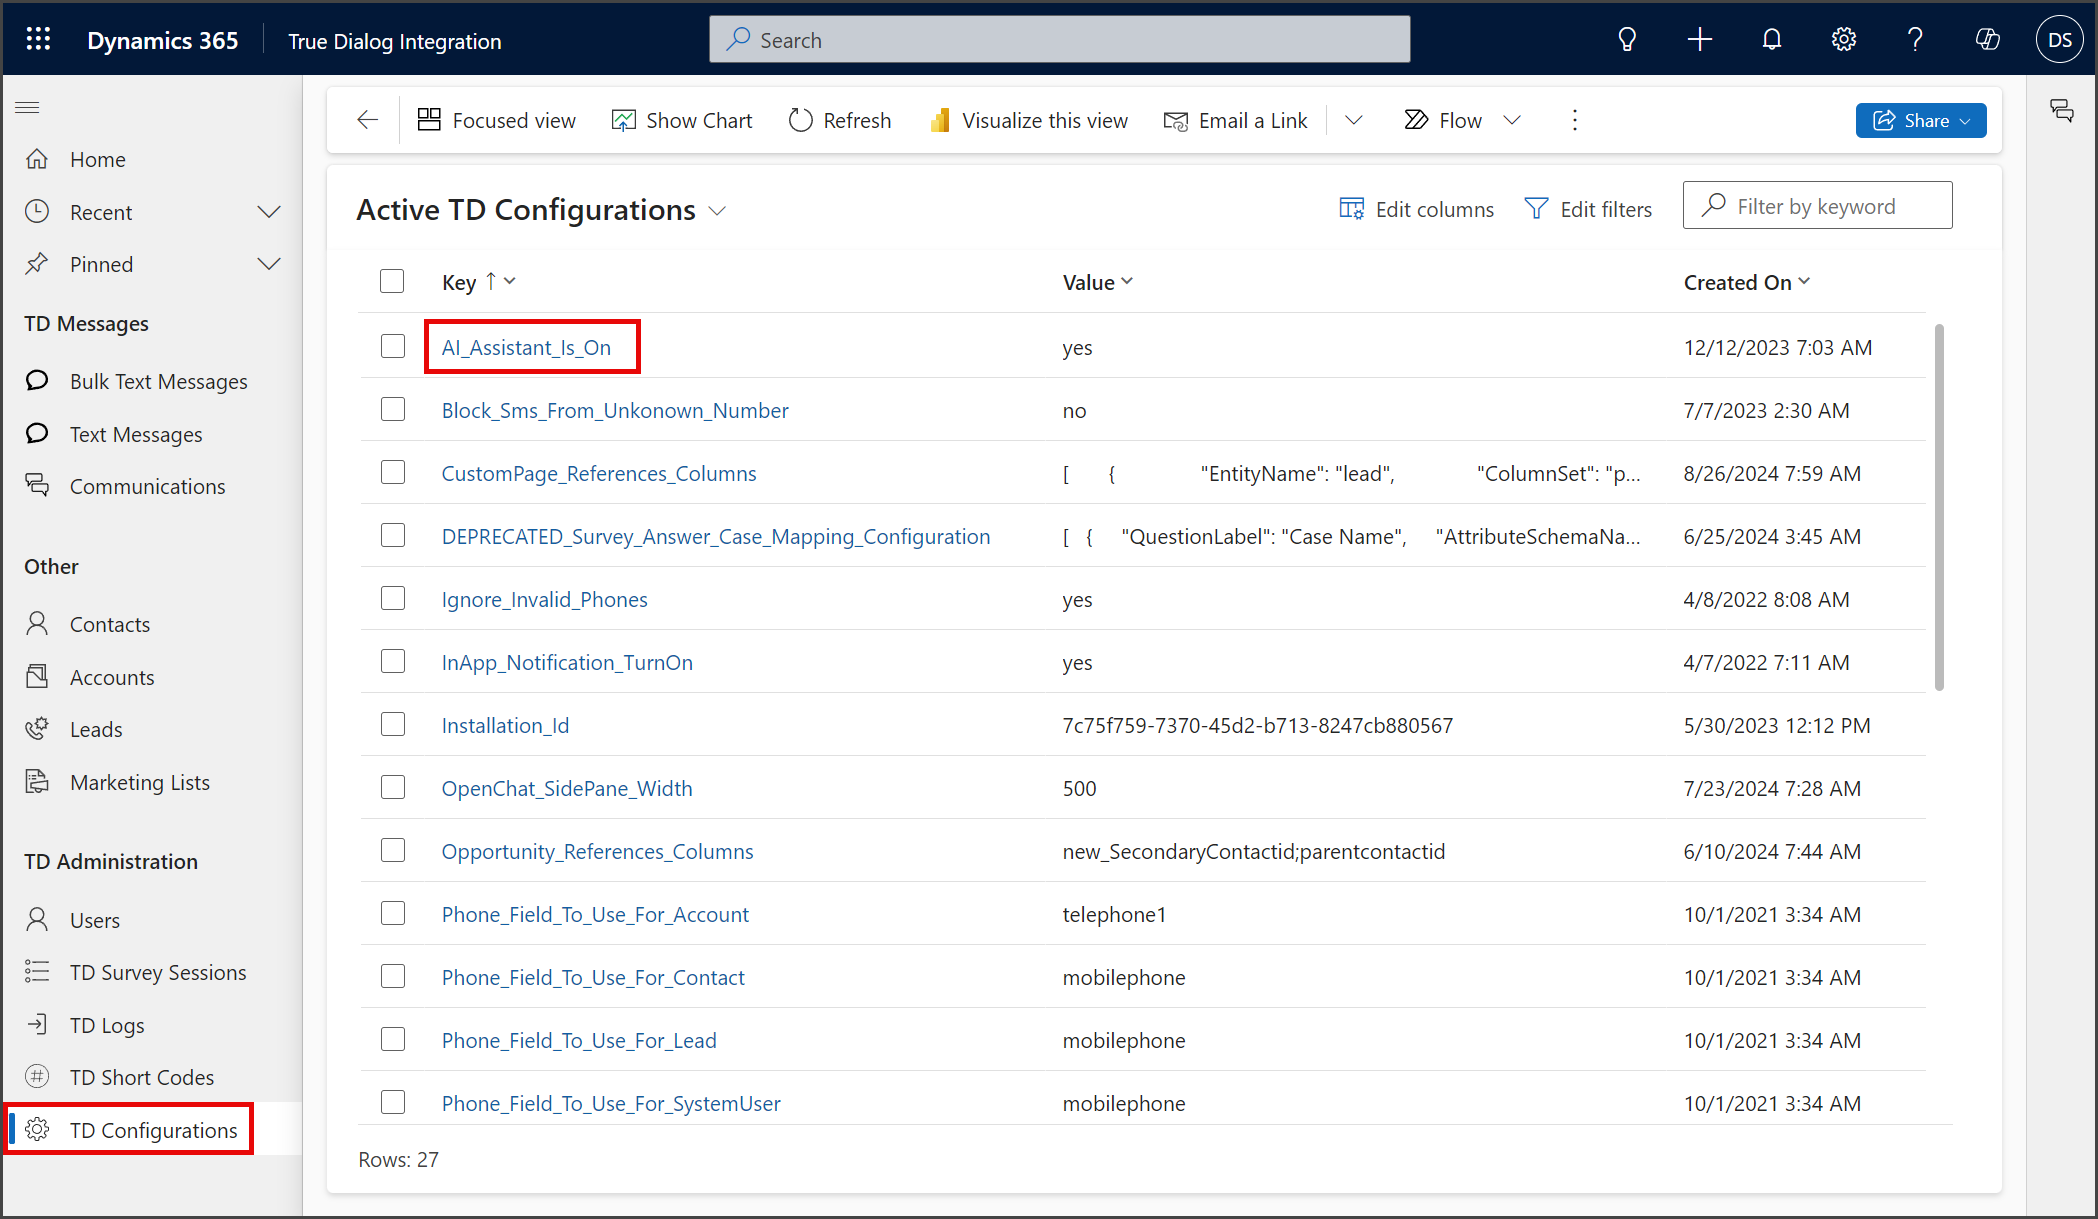Open the Email a Link dropdown arrow
The width and height of the screenshot is (2098, 1219).
[x=1353, y=120]
